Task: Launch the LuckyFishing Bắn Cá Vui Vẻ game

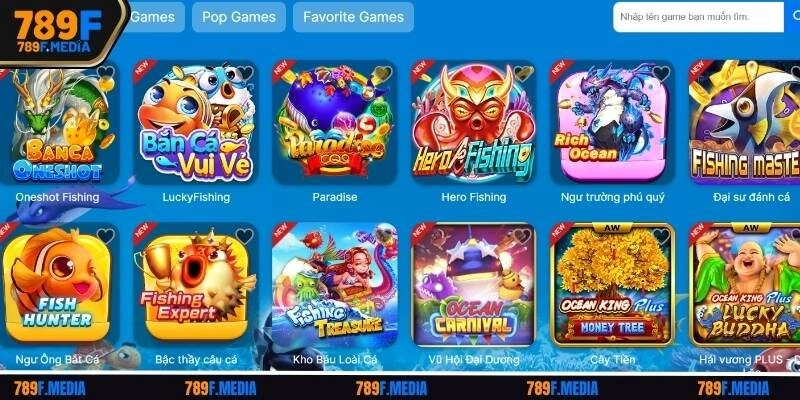Action: pos(195,122)
